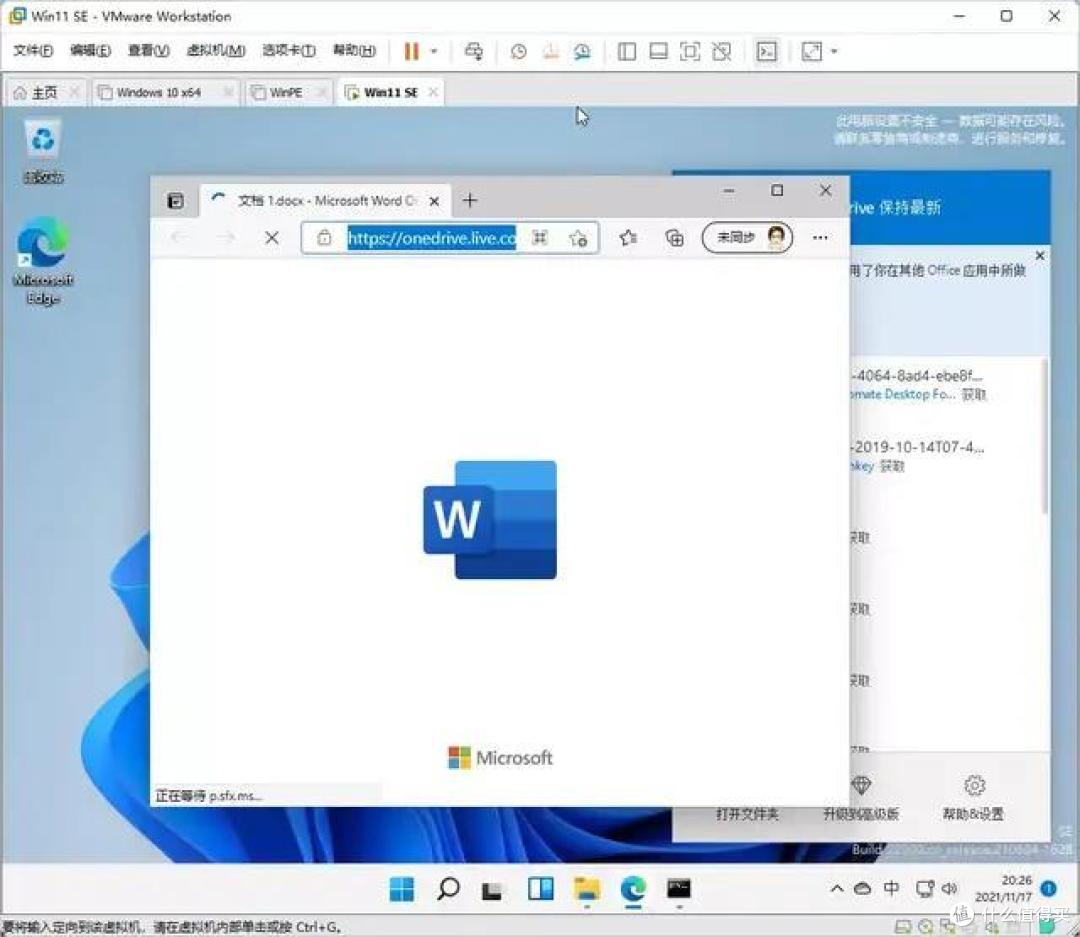
Task: Open Task View on the taskbar
Action: 492,890
